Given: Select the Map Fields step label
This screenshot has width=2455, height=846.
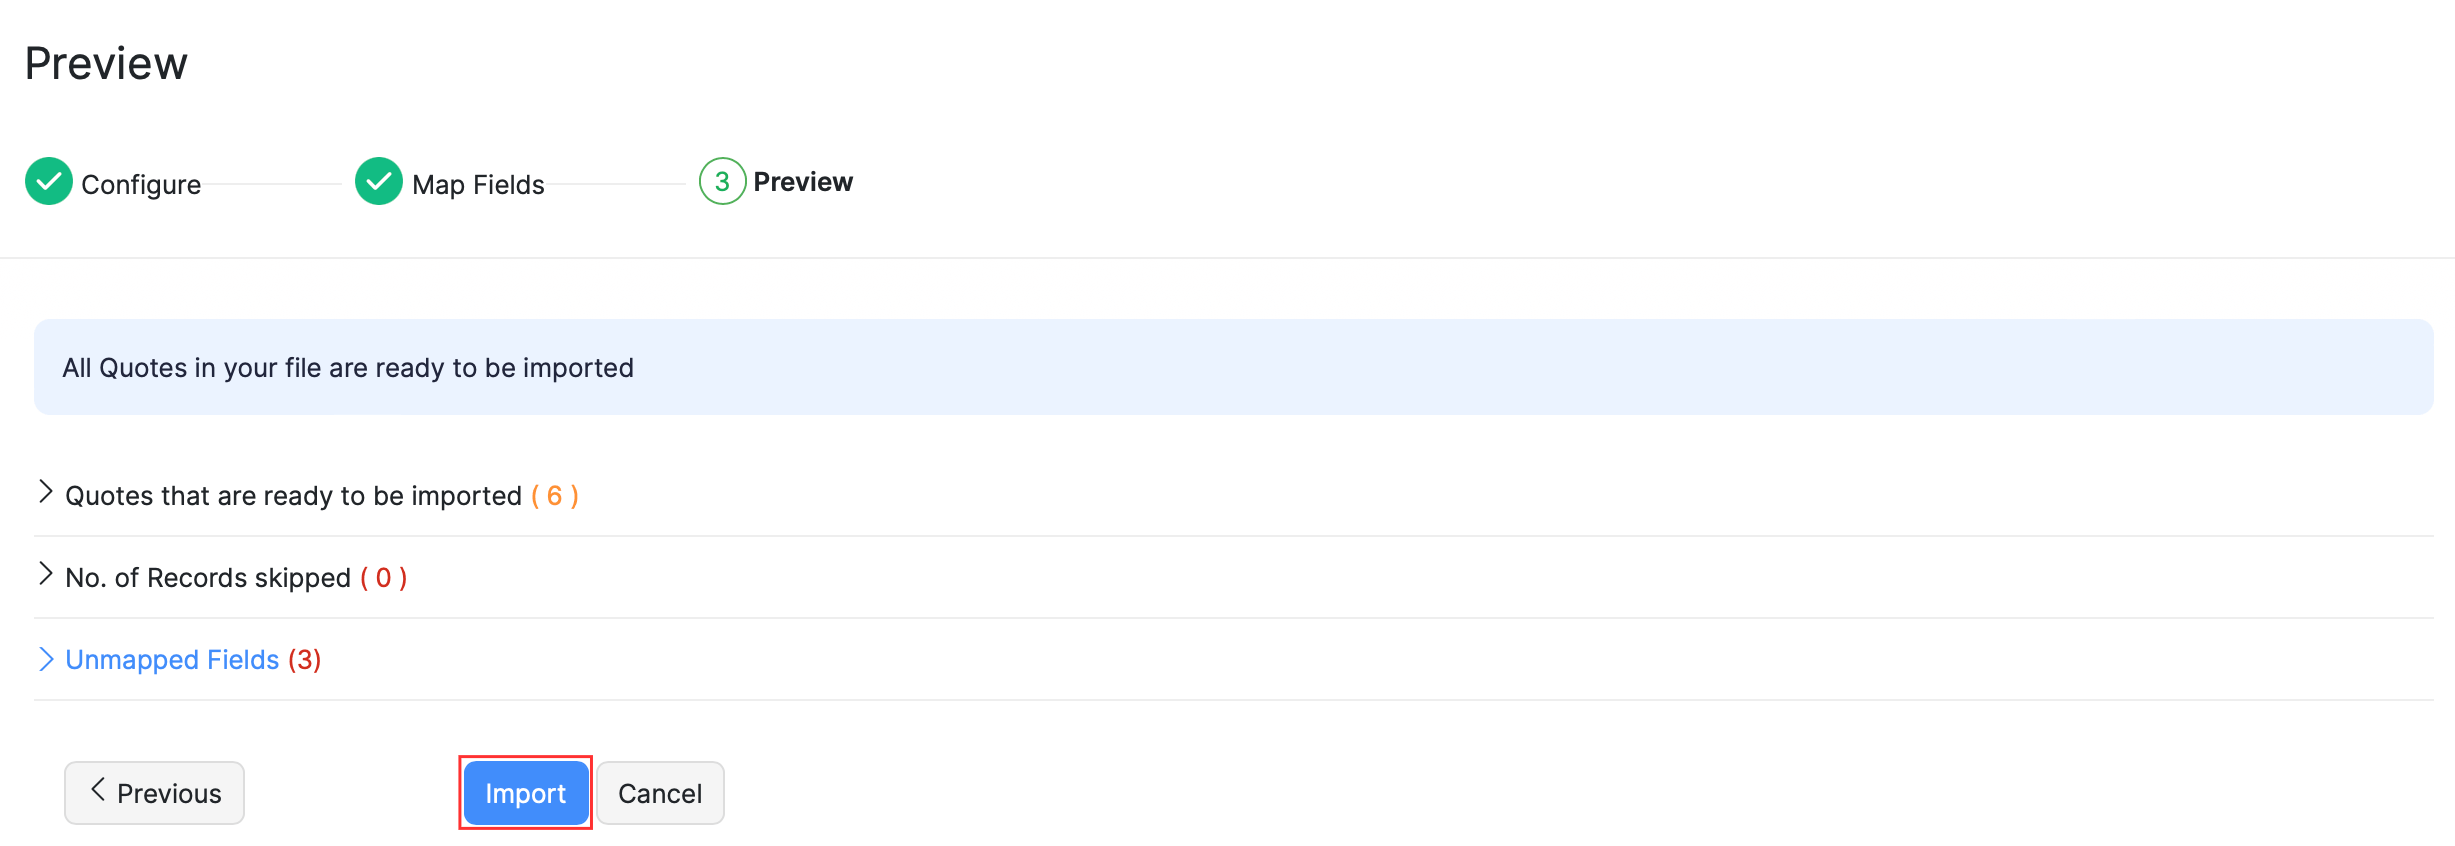Looking at the screenshot, I should point(478,185).
